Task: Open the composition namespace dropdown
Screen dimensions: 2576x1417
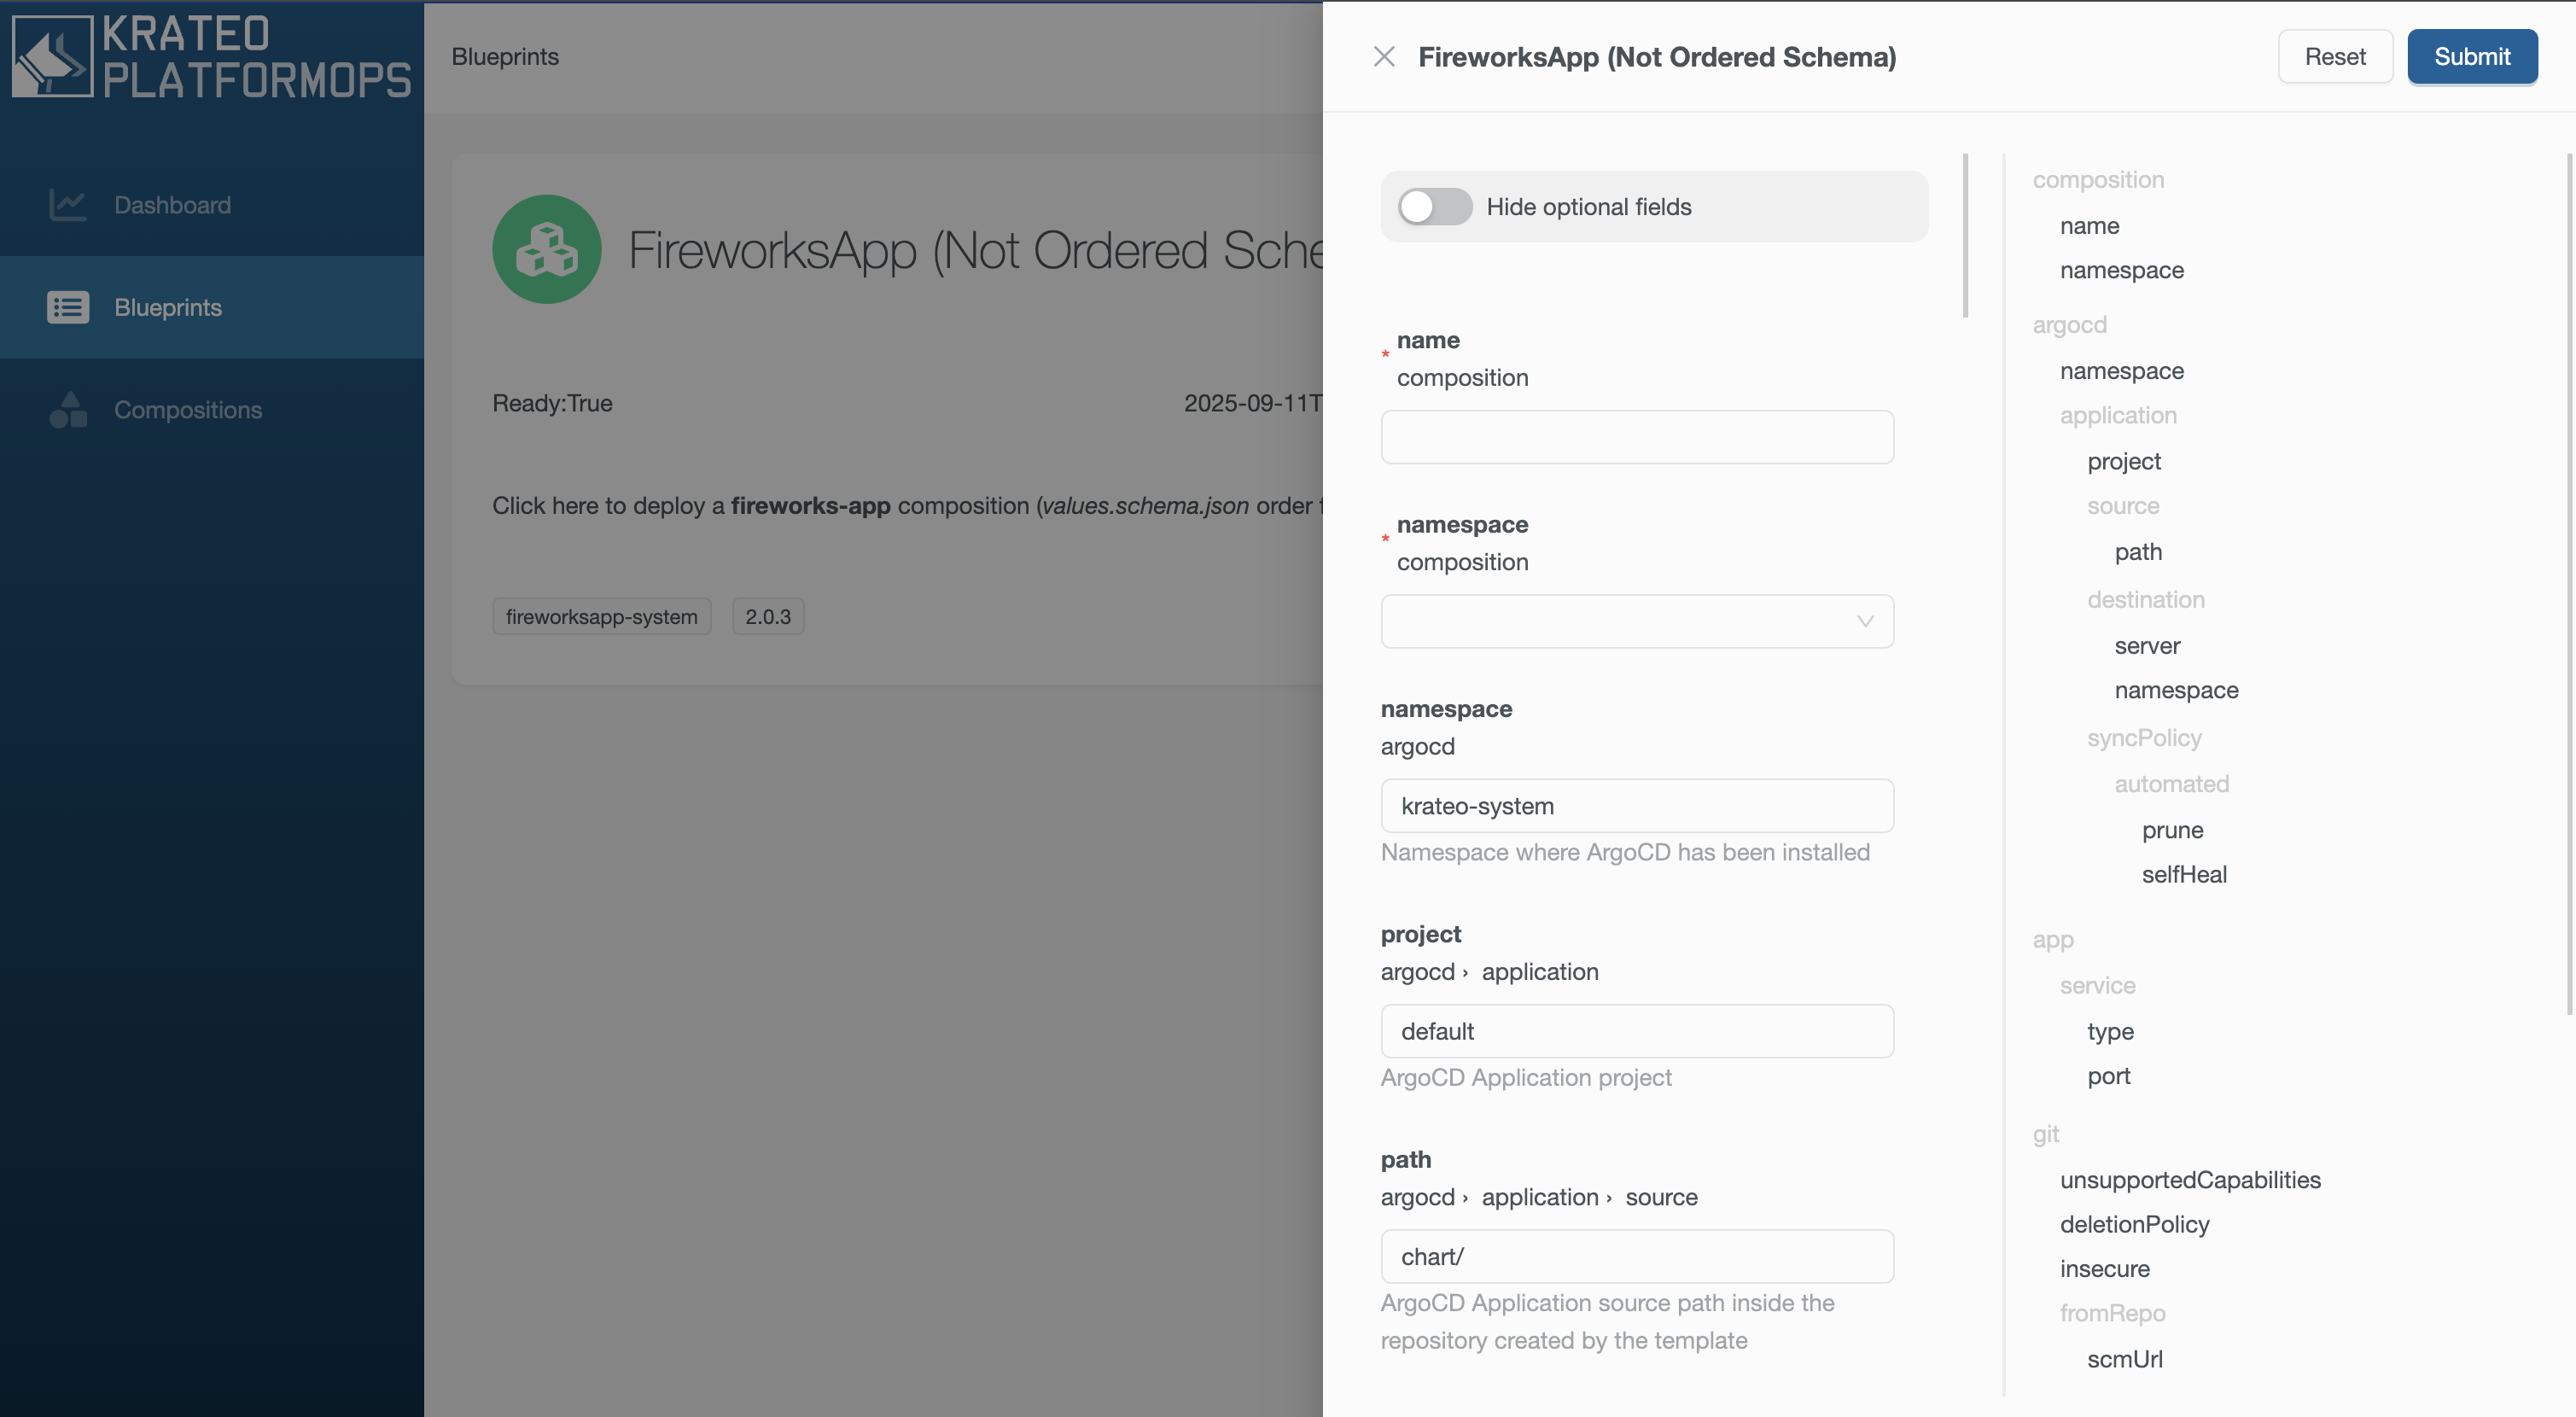Action: pos(1636,621)
